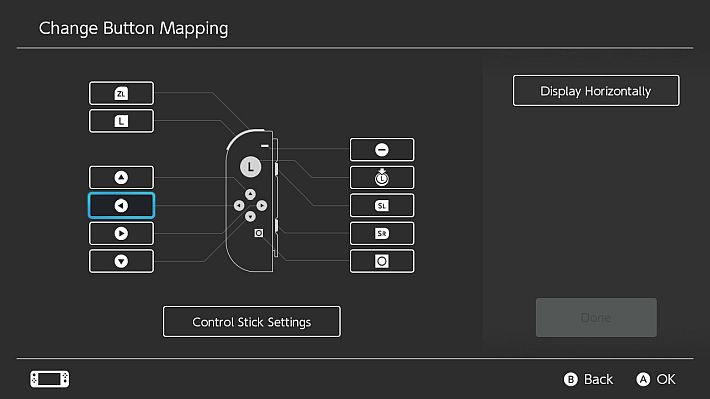Screen dimensions: 710x399
Task: Tap the B Back prompt
Action: coord(588,379)
